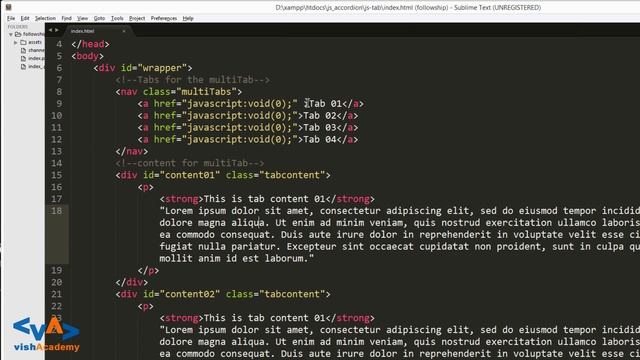Click the assets folder icon
This screenshot has width=640, height=360.
tap(23, 42)
